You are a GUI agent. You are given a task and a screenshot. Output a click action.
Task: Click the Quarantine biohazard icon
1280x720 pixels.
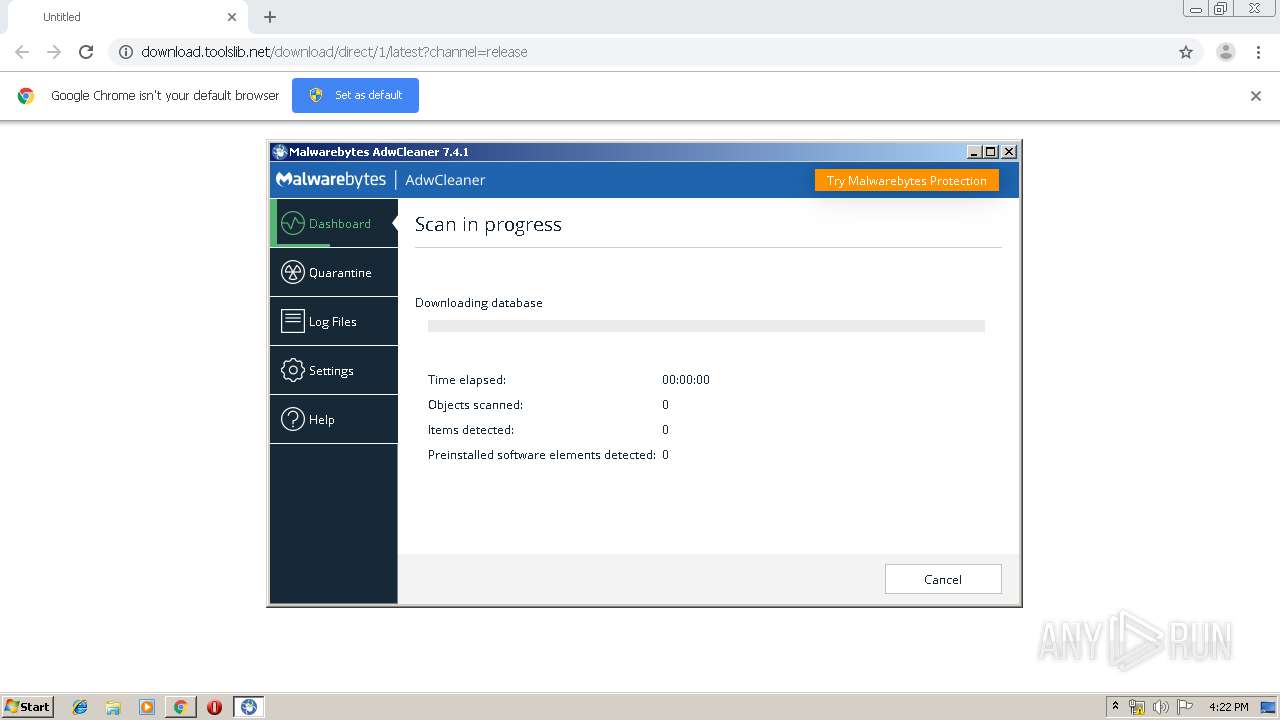293,272
